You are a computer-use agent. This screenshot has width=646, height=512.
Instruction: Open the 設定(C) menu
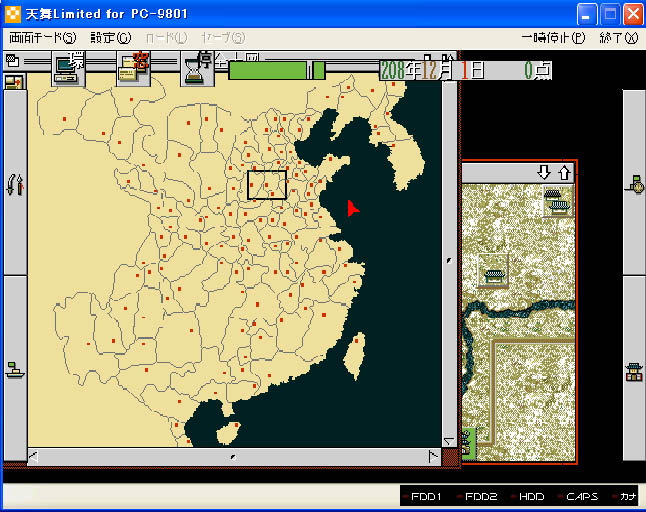110,38
